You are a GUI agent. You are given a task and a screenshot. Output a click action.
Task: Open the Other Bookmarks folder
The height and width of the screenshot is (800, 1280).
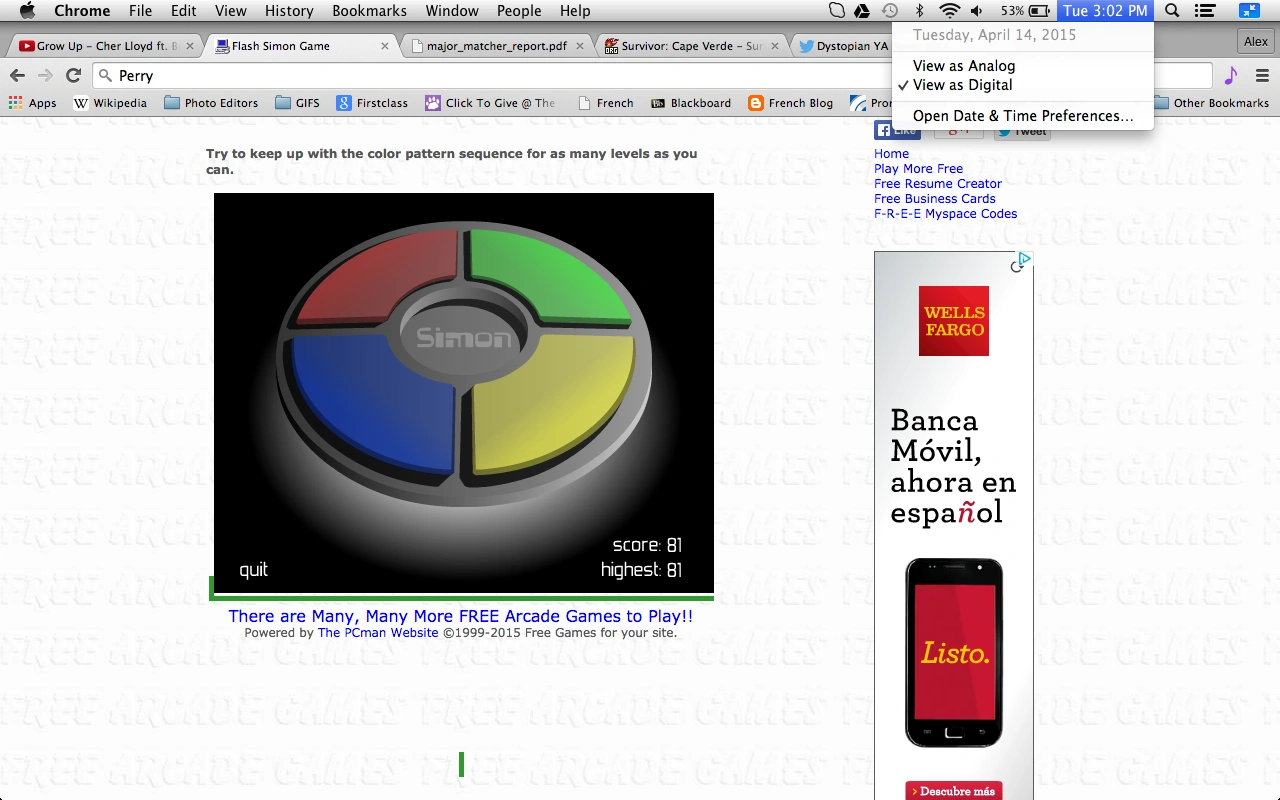click(x=1211, y=103)
